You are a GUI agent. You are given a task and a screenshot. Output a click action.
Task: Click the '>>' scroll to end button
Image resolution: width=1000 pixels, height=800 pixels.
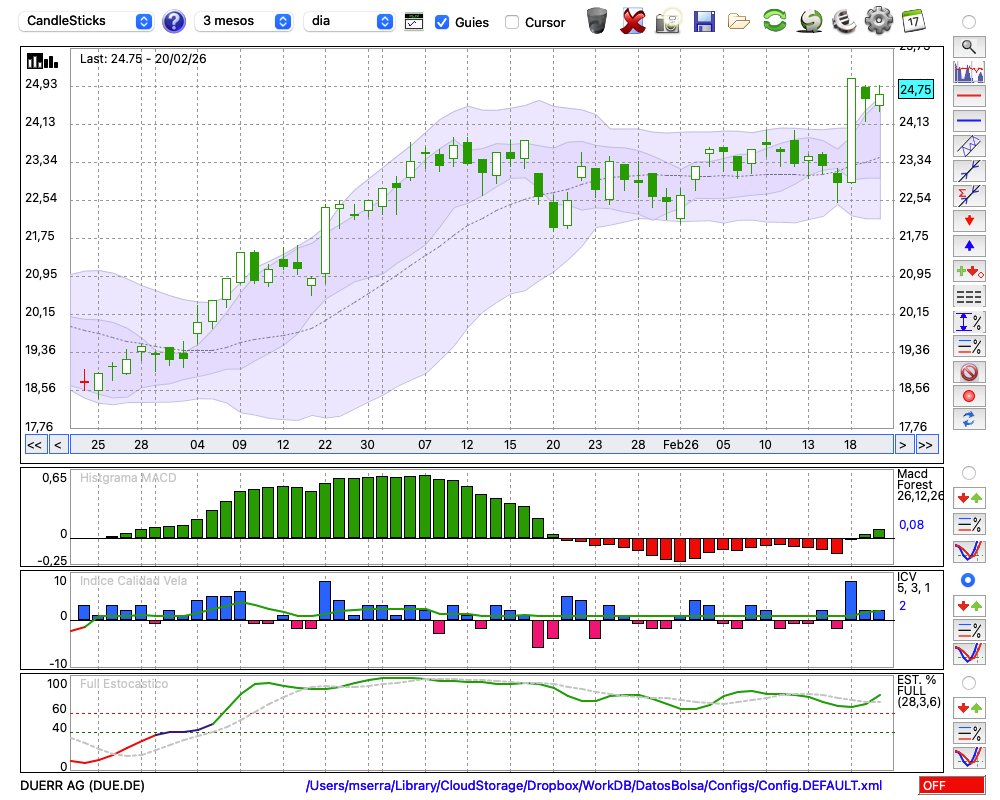click(x=926, y=445)
